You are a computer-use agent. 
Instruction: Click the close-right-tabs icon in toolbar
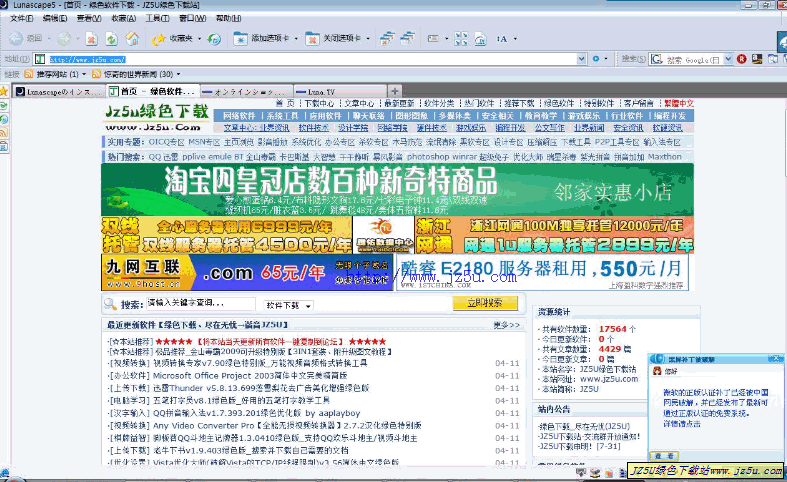click(407, 38)
